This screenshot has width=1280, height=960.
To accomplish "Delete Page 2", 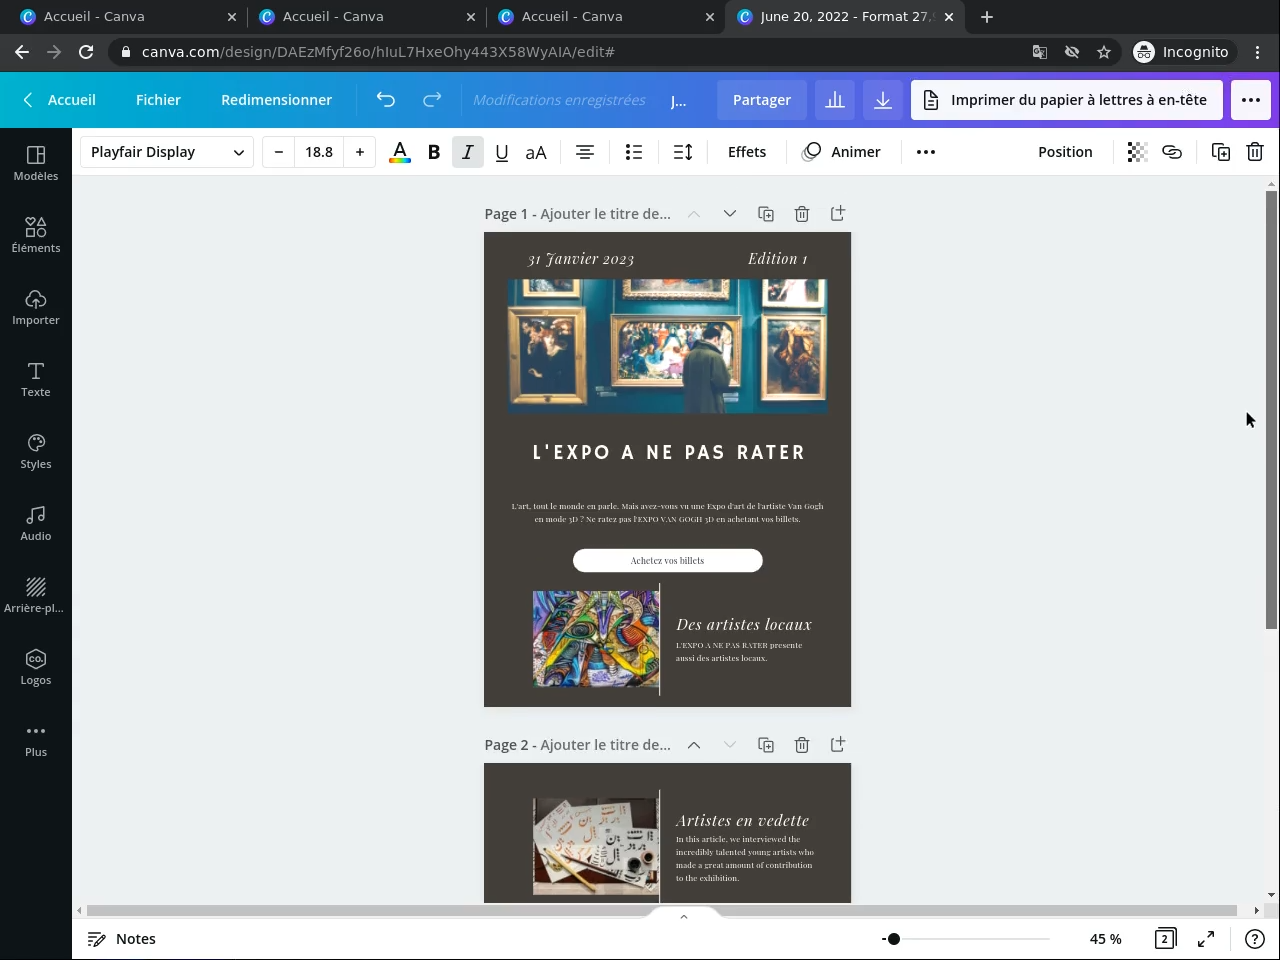I will [x=802, y=745].
